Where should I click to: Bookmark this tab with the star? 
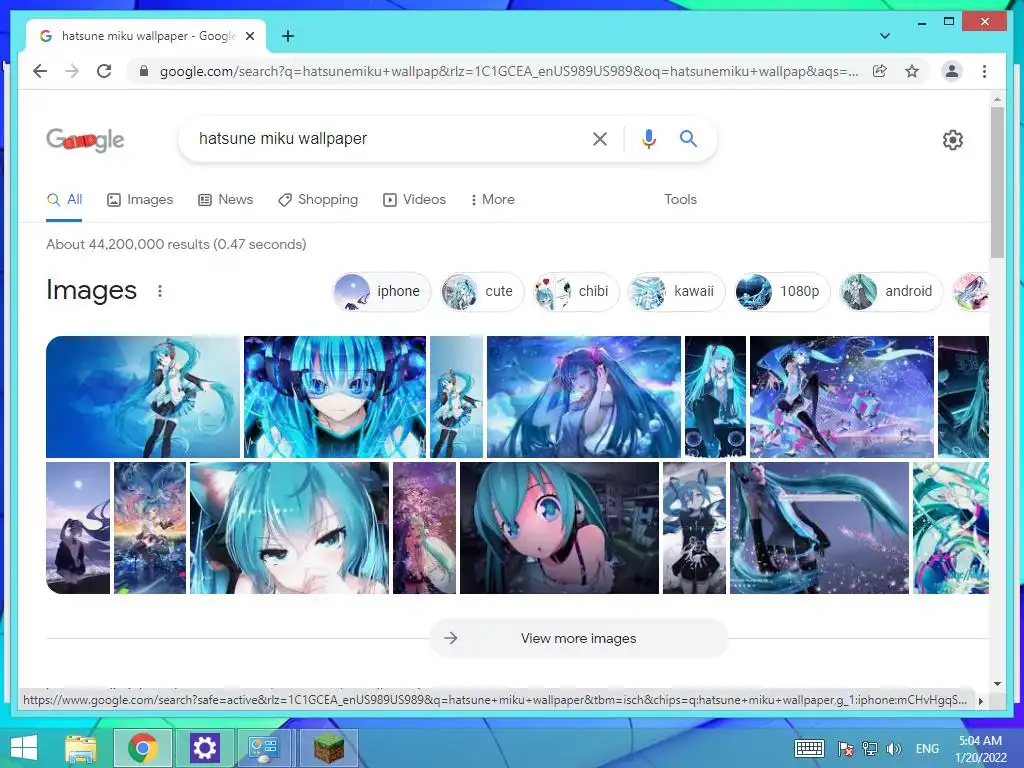coord(912,71)
